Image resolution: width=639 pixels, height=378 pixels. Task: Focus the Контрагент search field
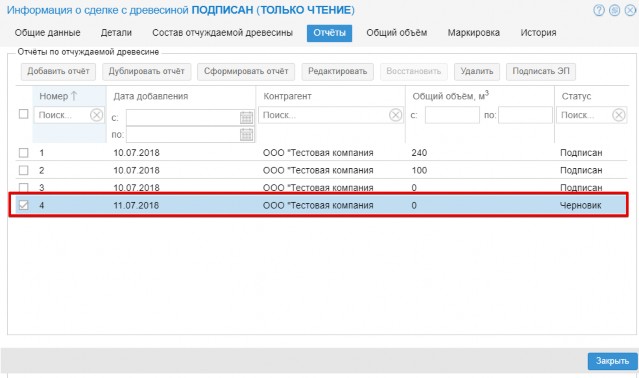click(x=324, y=115)
